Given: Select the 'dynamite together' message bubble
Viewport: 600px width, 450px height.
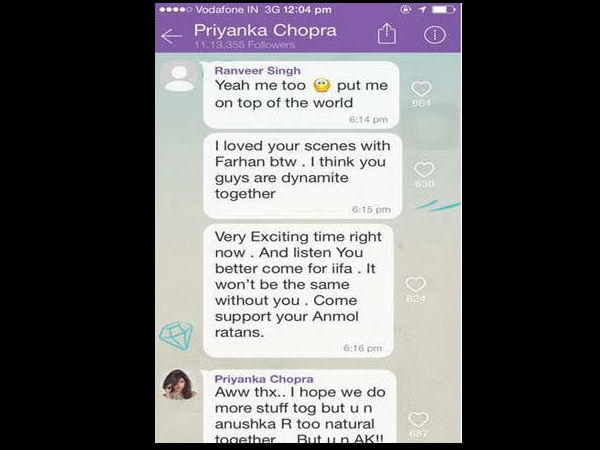Looking at the screenshot, I should pos(303,176).
